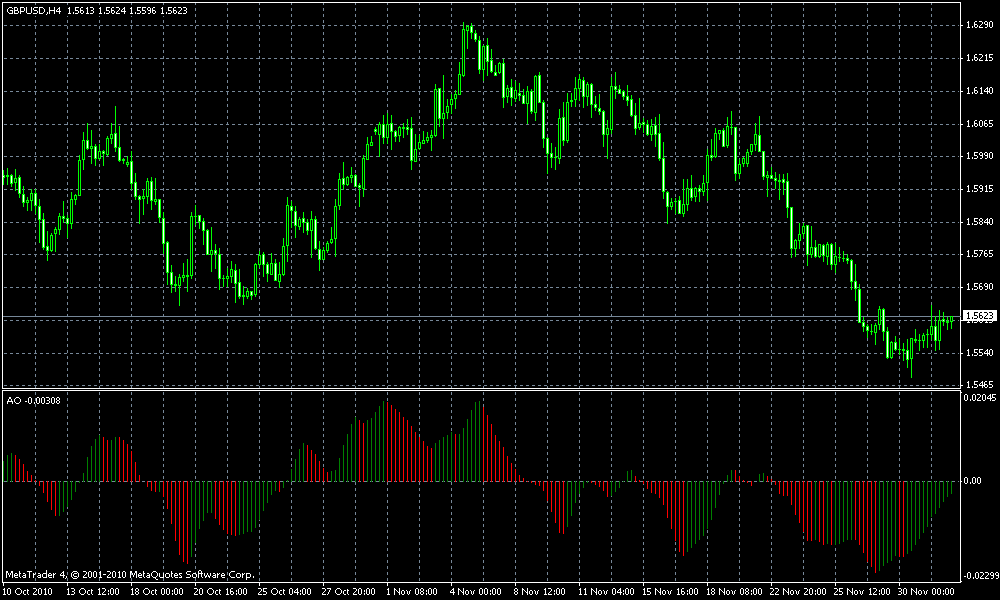This screenshot has width=1000, height=600.
Task: Click the 1.5690 price scale label
Action: point(980,287)
